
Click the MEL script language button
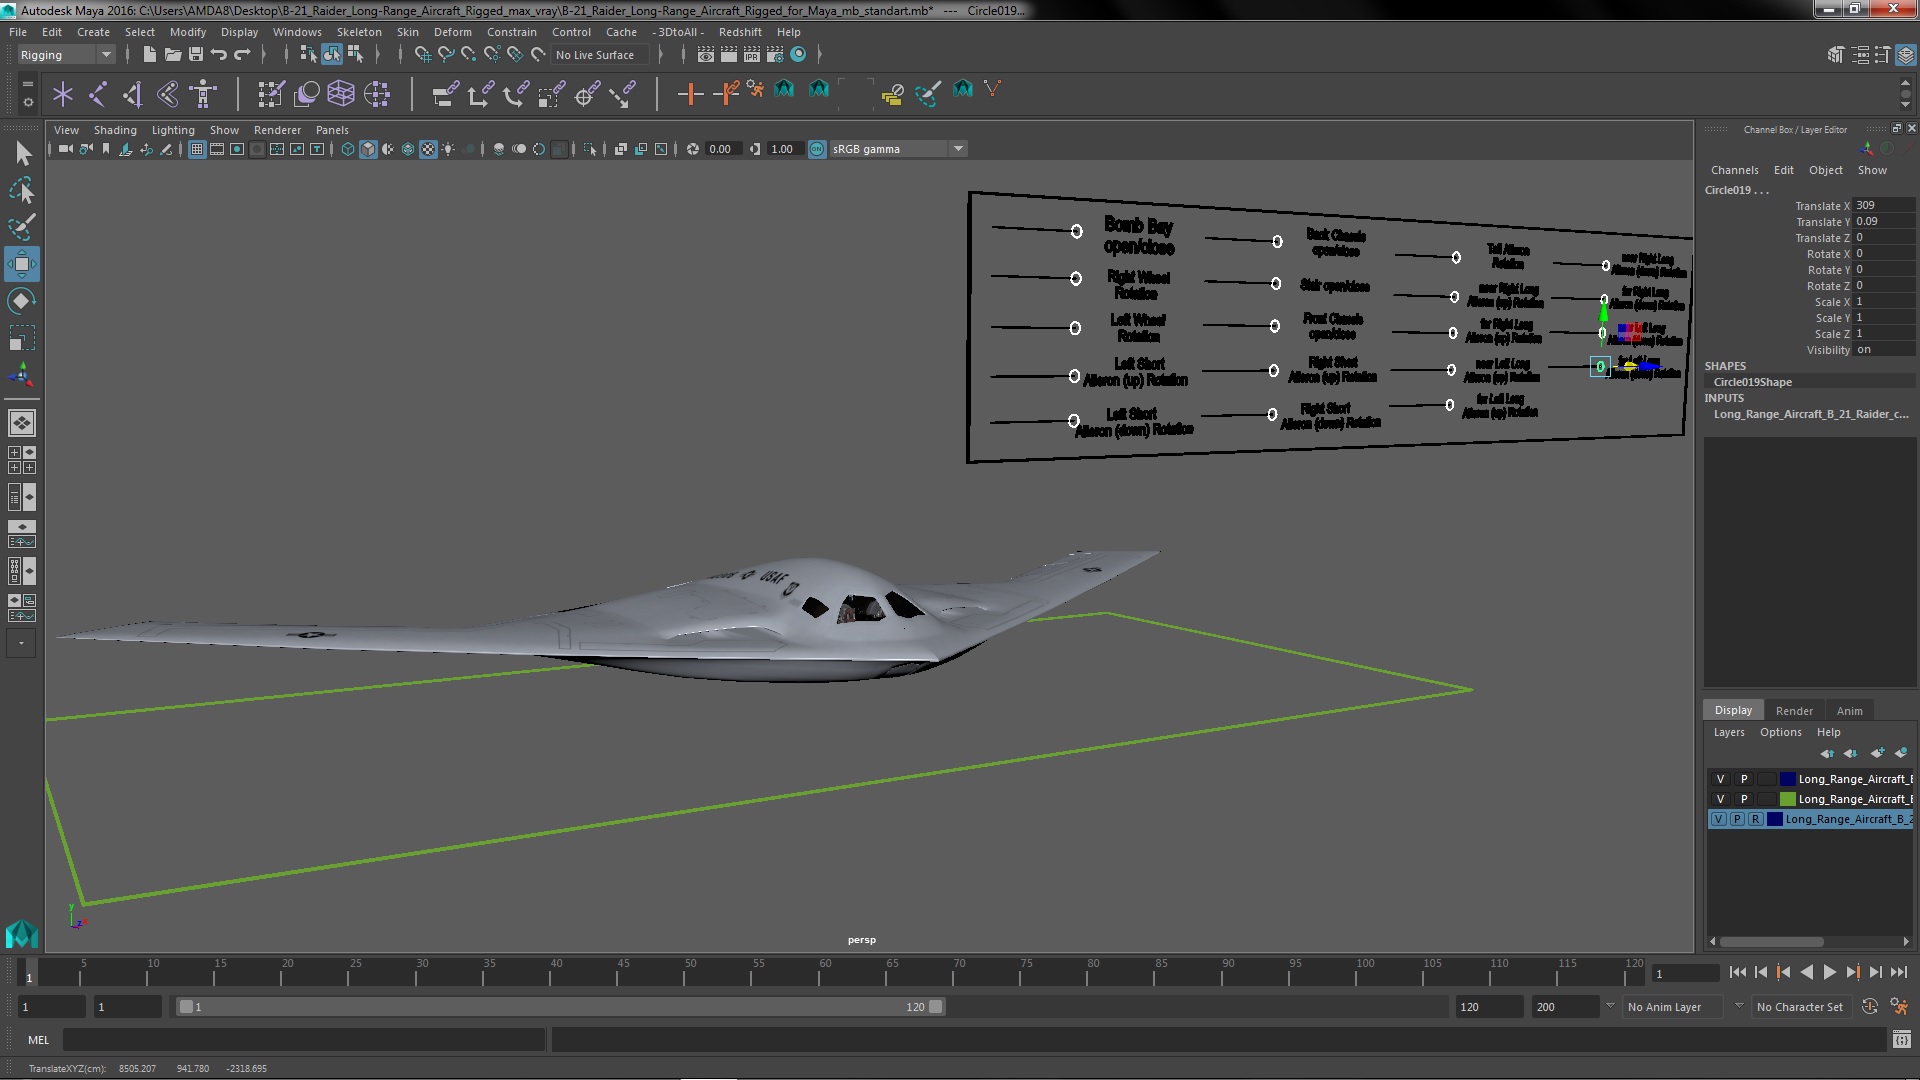click(38, 1040)
